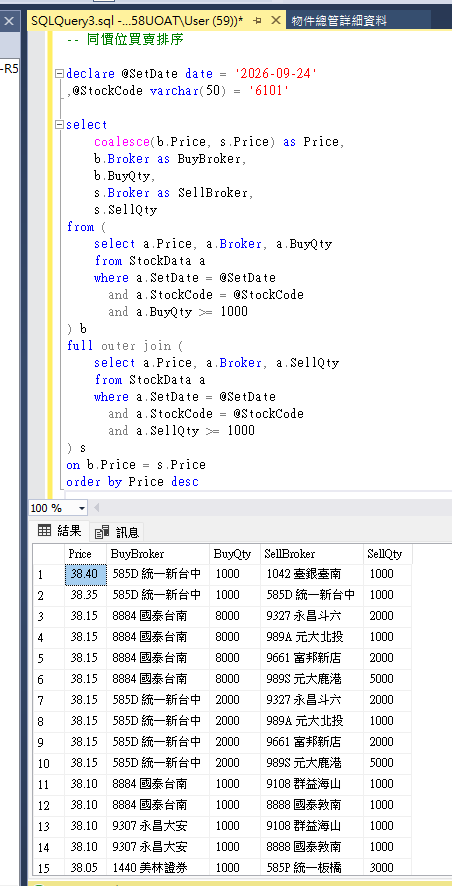
Task: Place cursor on the '6101' stock code literal
Action: tap(268, 91)
